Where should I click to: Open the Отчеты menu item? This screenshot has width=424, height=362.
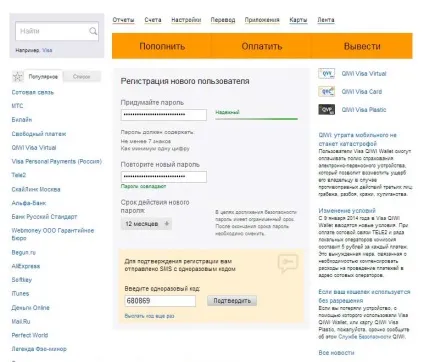tap(123, 20)
